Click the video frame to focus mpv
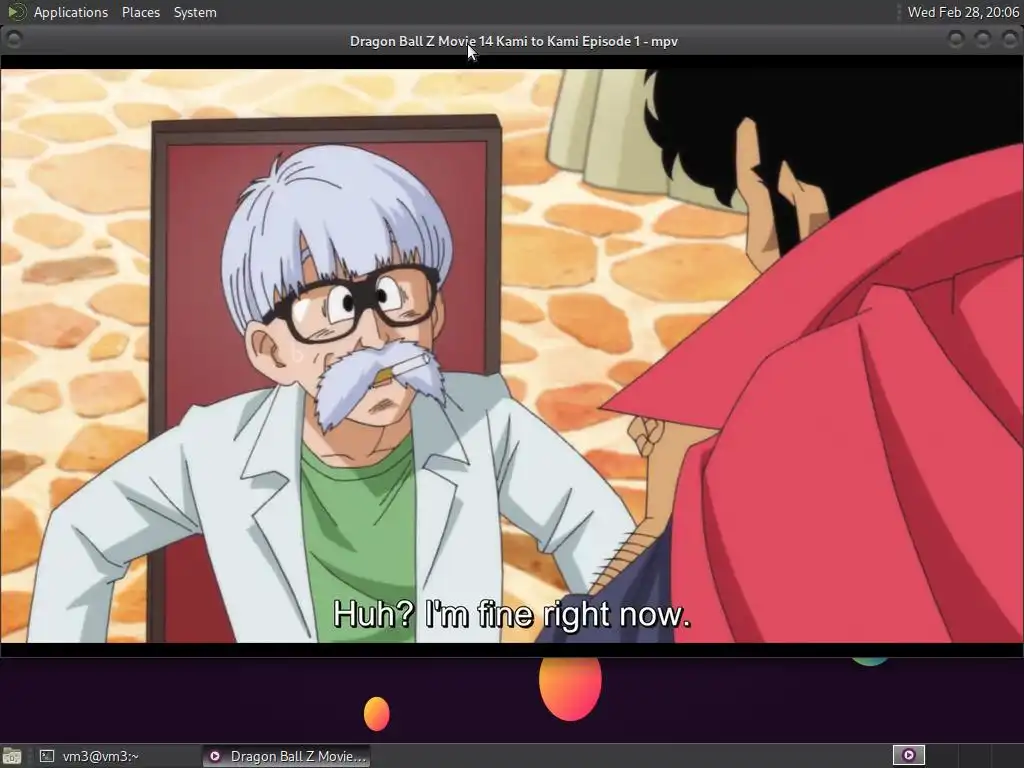This screenshot has height=768, width=1024. (512, 356)
